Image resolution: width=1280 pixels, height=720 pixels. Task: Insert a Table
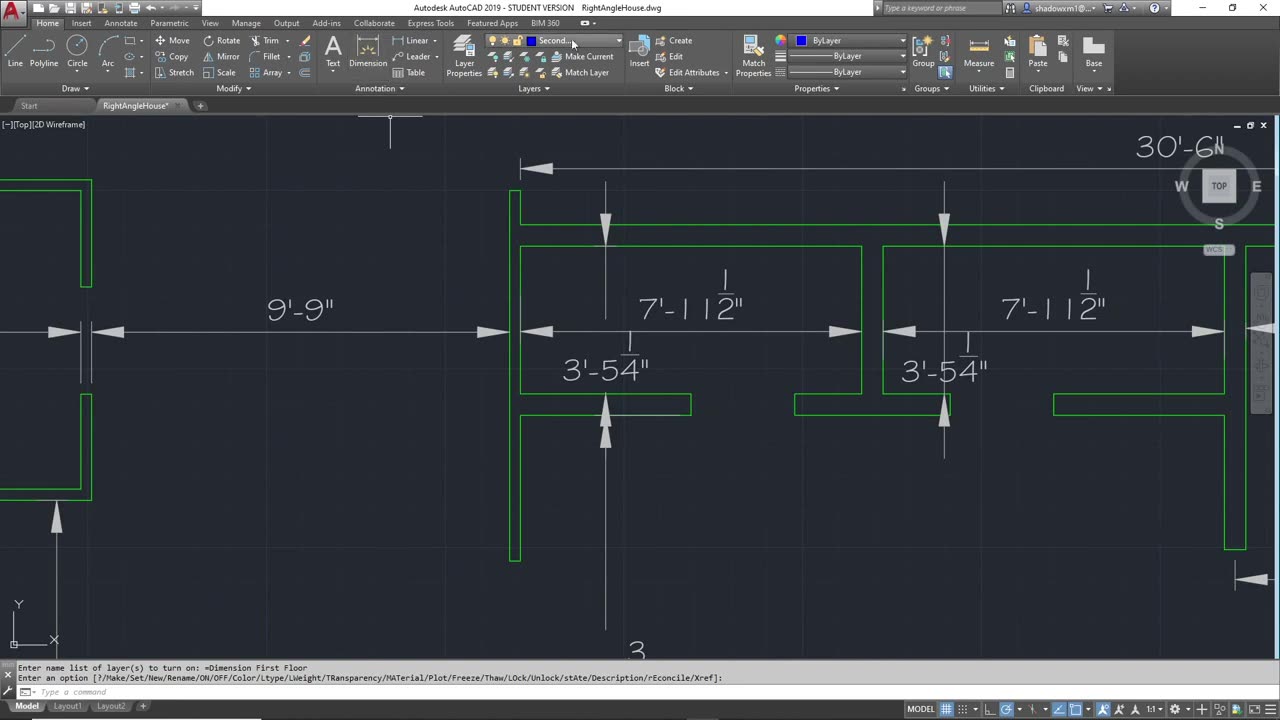click(409, 73)
